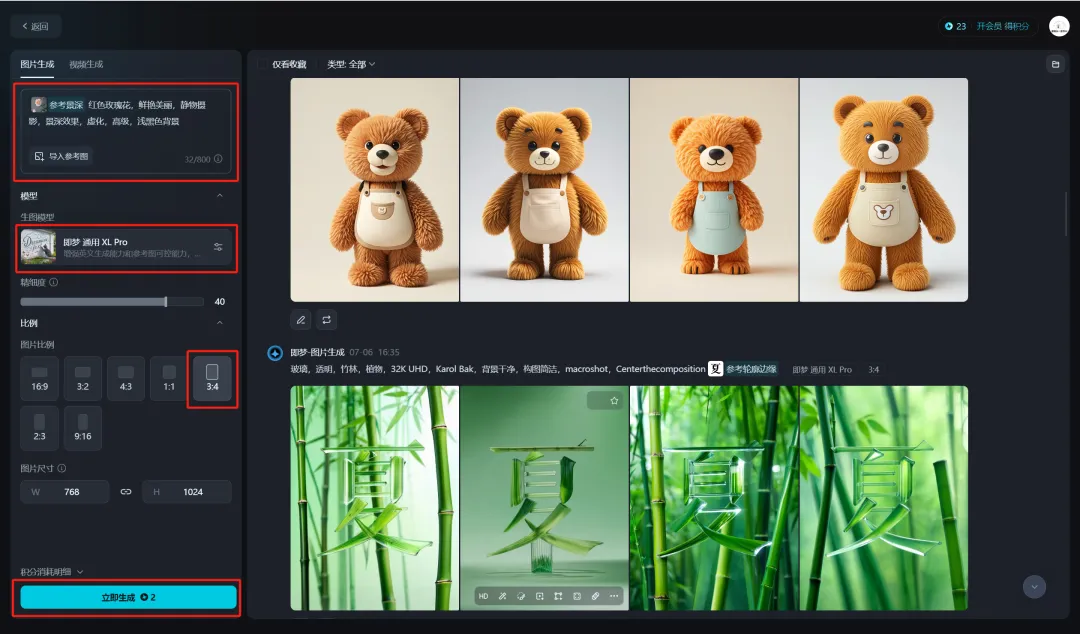The width and height of the screenshot is (1080, 634).
Task: Click the link icon between width and height
Action: pos(126,491)
